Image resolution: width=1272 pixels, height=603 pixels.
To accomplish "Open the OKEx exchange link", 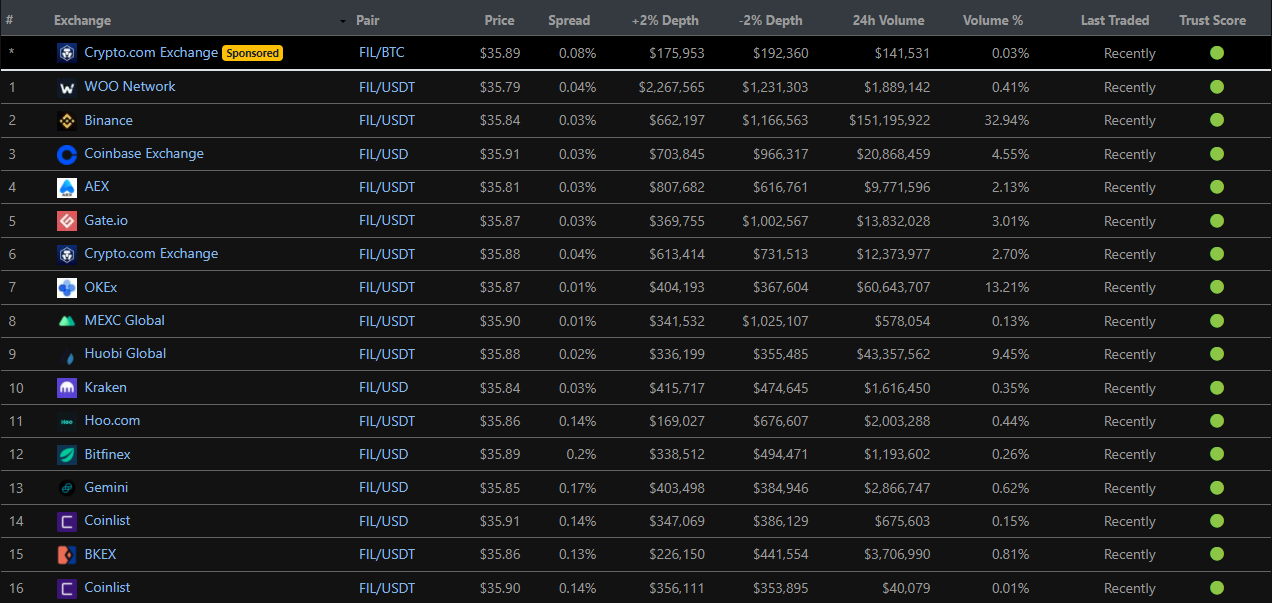I will pos(100,287).
